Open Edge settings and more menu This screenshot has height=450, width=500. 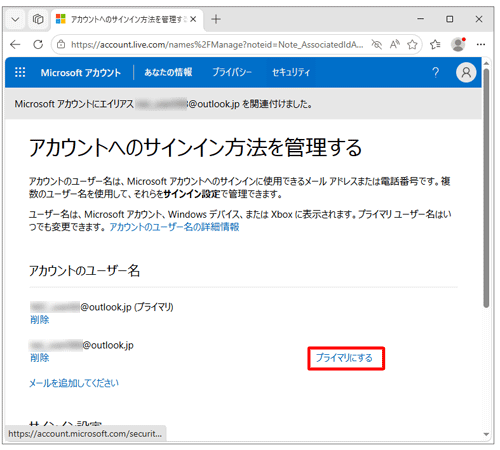tap(481, 44)
